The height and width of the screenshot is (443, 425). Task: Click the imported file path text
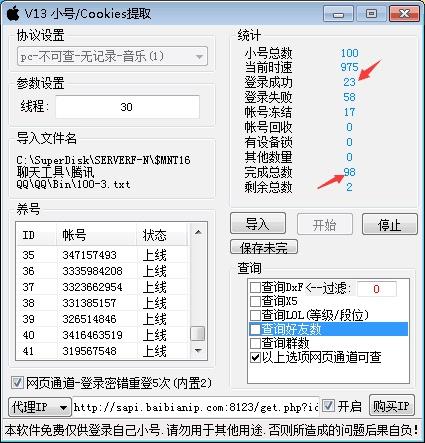coord(103,172)
